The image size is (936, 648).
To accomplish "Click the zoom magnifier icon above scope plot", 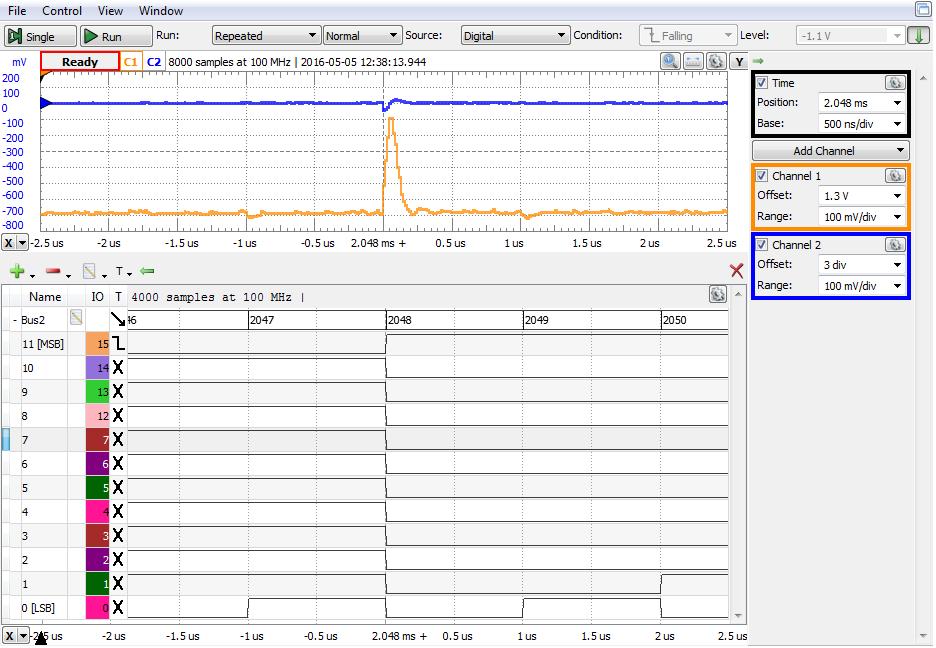I will (670, 61).
